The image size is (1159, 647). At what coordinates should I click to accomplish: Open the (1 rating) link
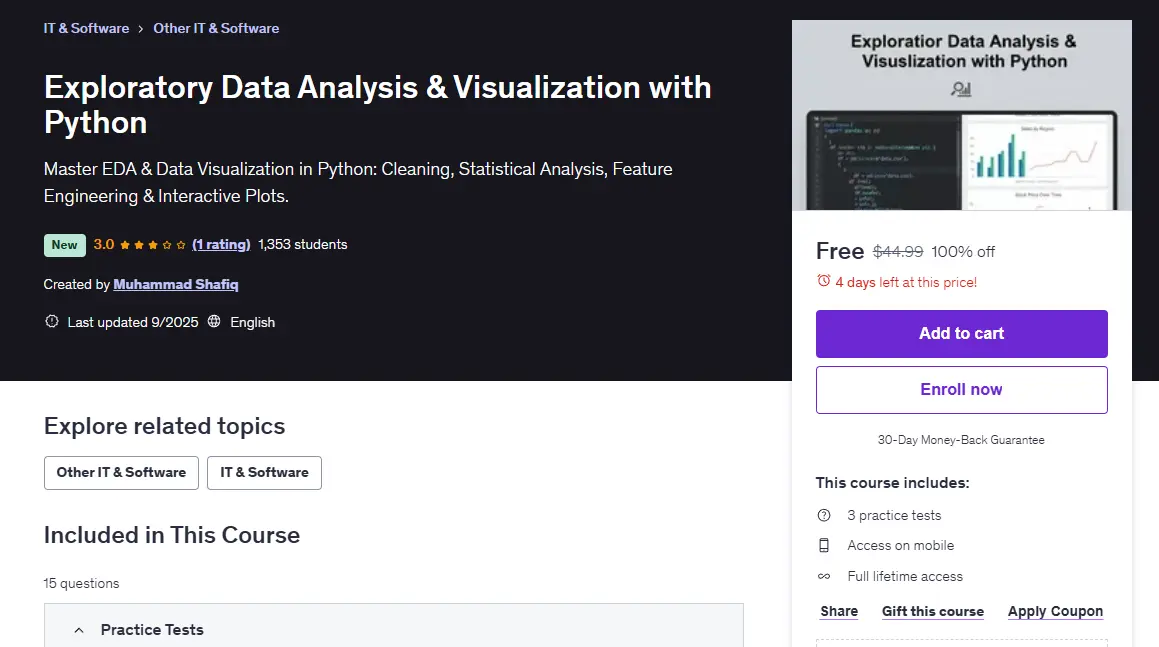tap(221, 244)
